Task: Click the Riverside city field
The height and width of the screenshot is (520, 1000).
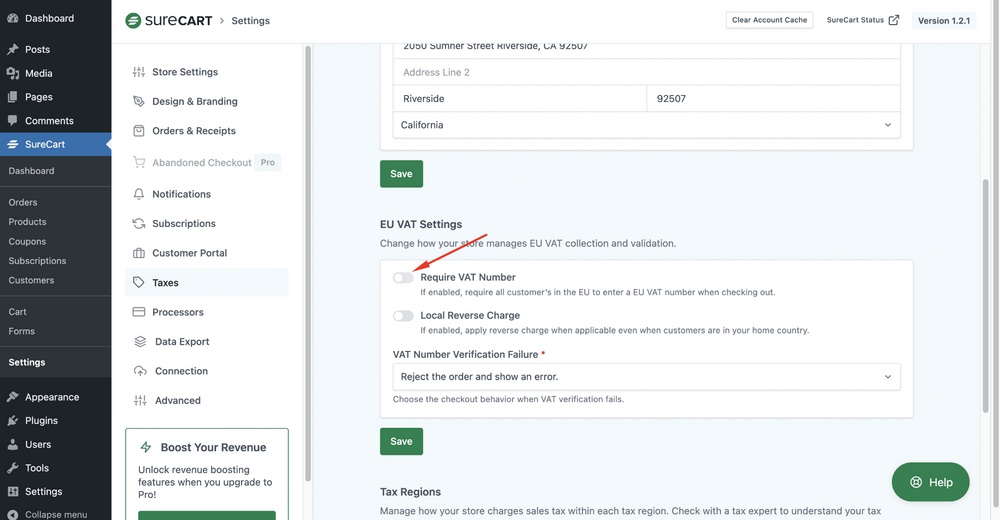Action: point(520,99)
